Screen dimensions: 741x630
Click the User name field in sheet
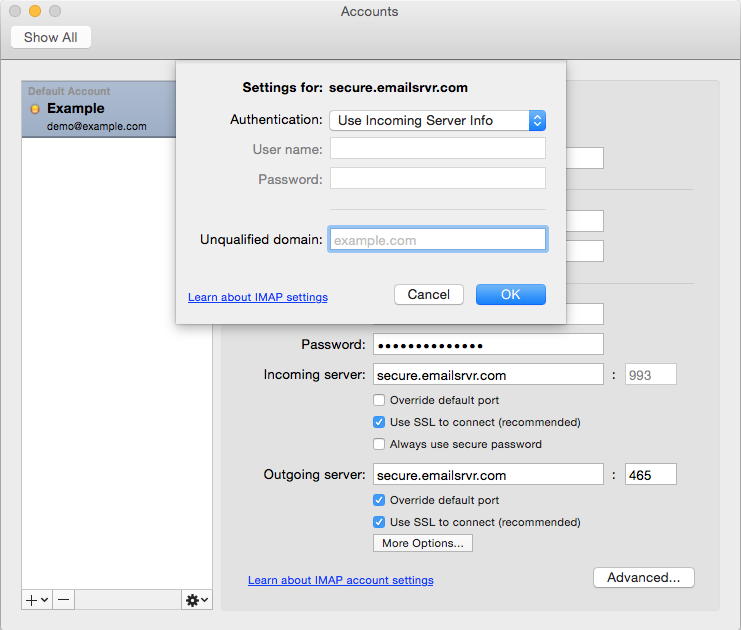coord(438,148)
